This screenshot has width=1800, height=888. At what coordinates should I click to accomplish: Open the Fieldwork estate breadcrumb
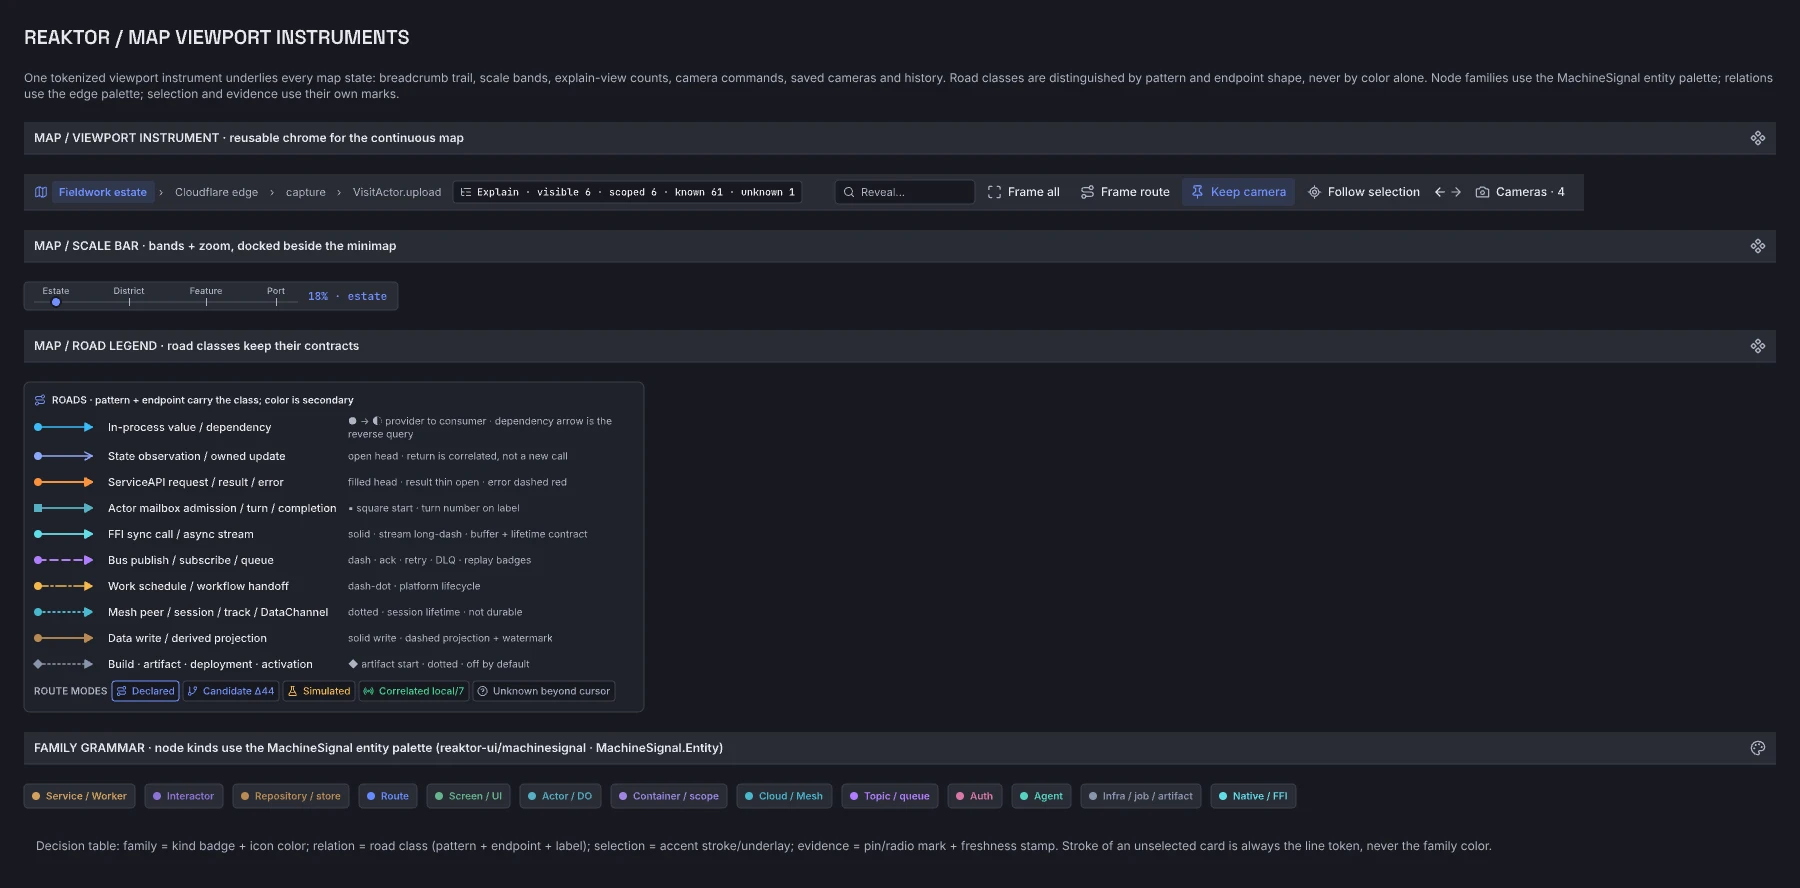pyautogui.click(x=103, y=192)
